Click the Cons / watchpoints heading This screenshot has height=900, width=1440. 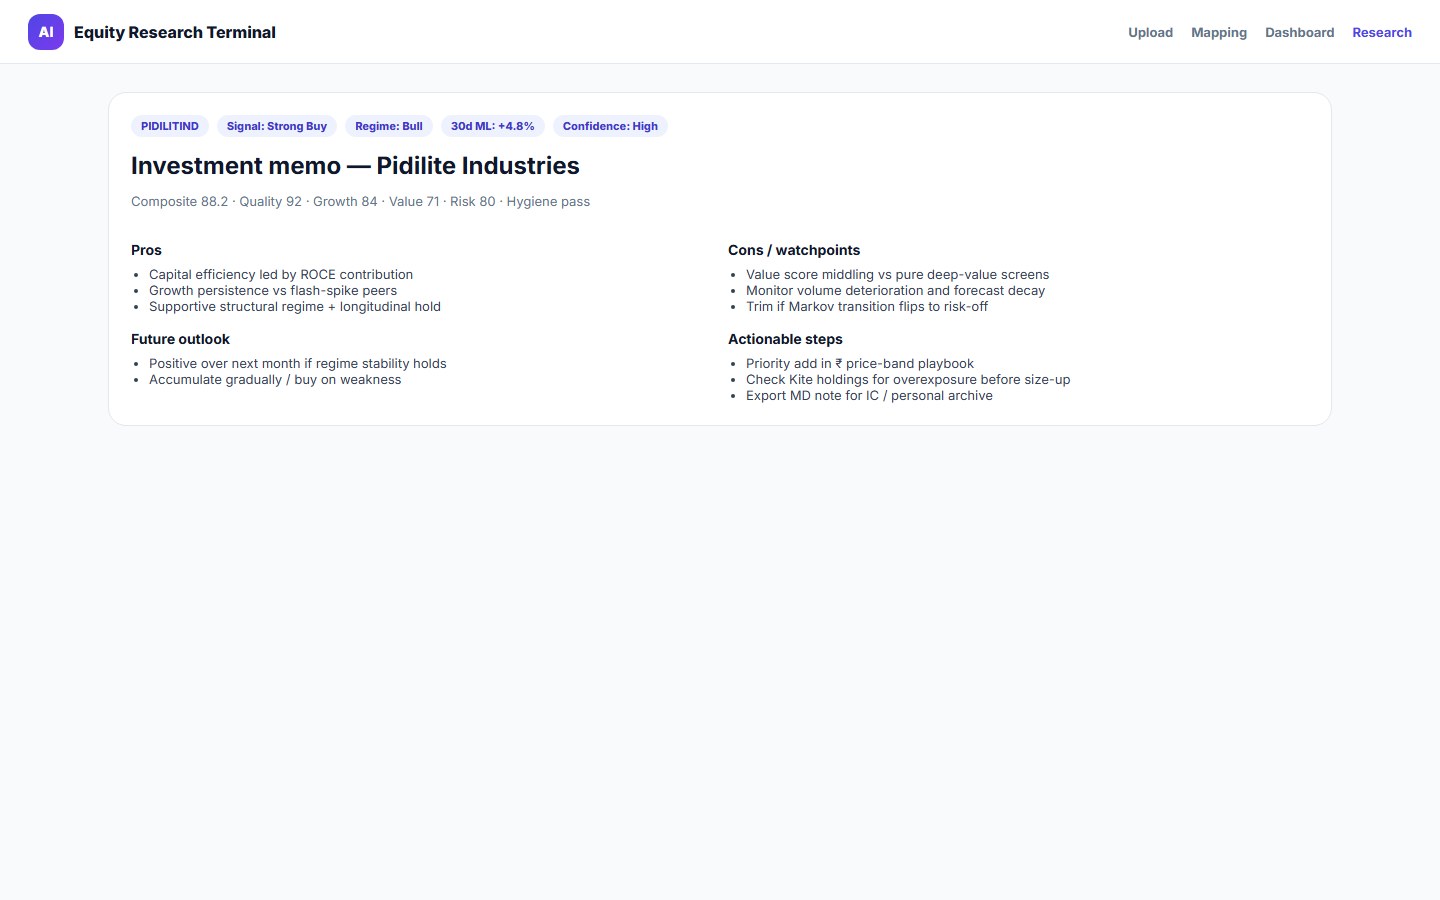(x=794, y=250)
